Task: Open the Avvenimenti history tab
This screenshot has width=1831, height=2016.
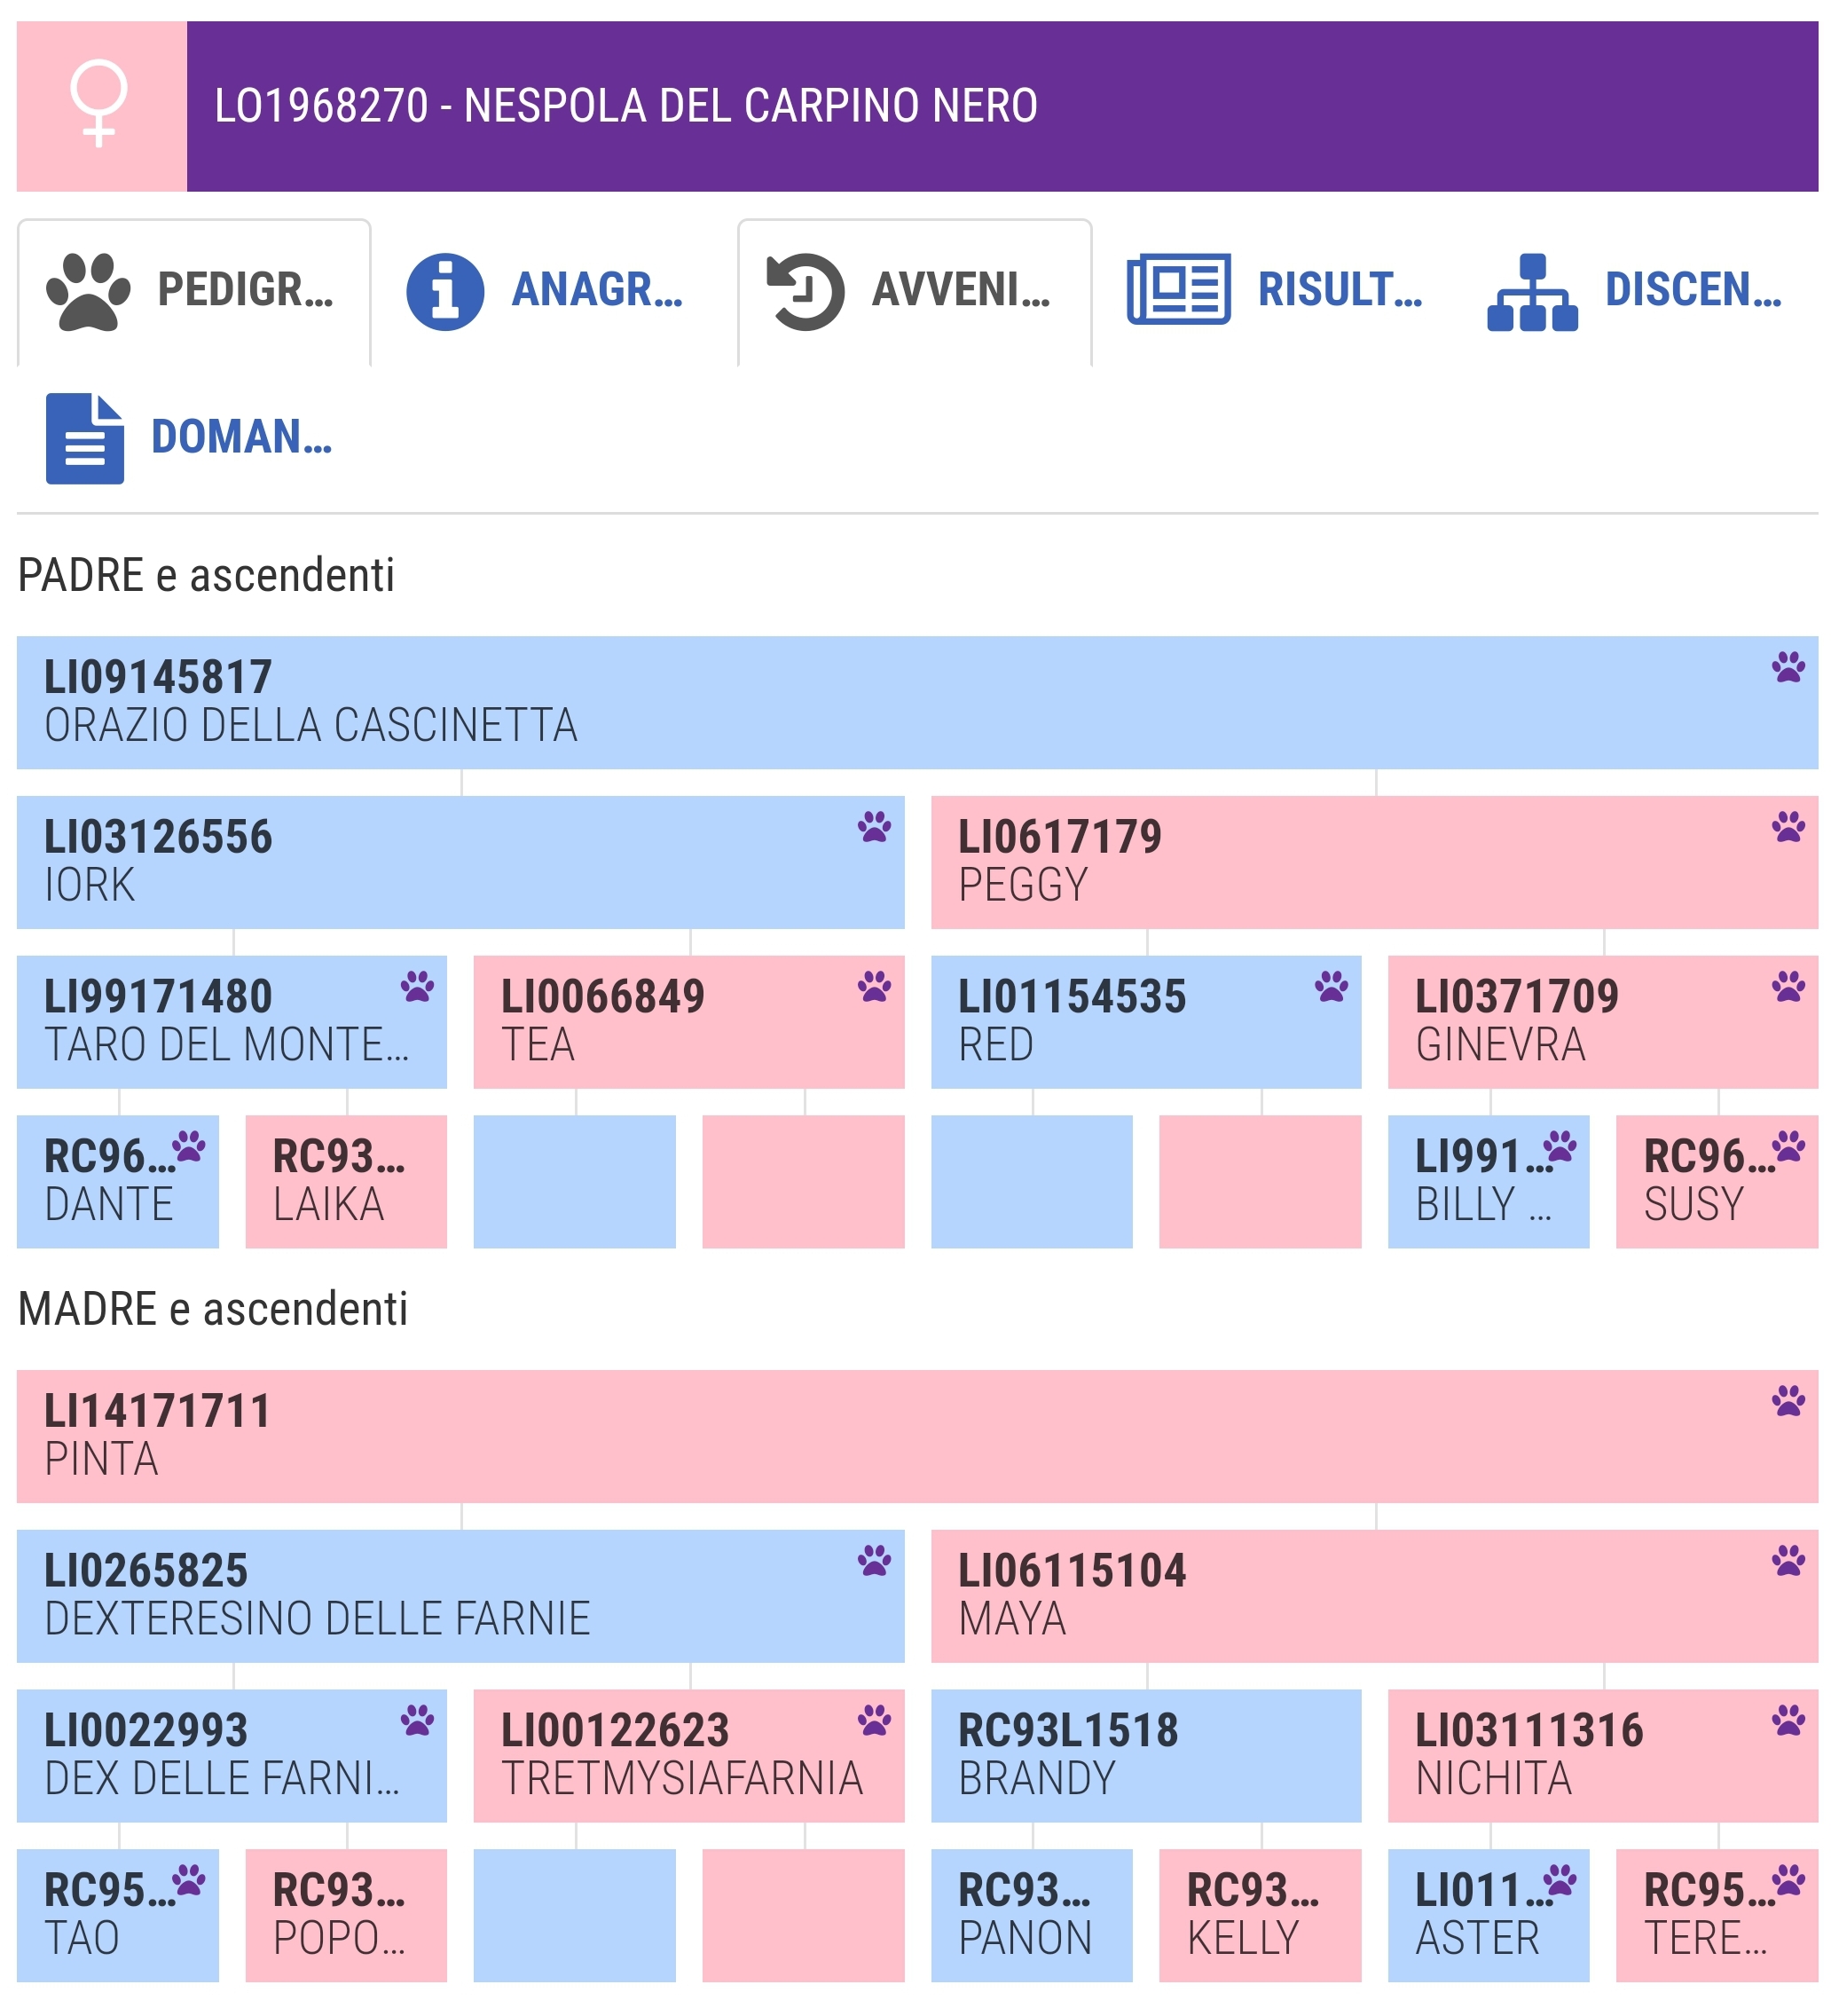Action: [x=912, y=291]
